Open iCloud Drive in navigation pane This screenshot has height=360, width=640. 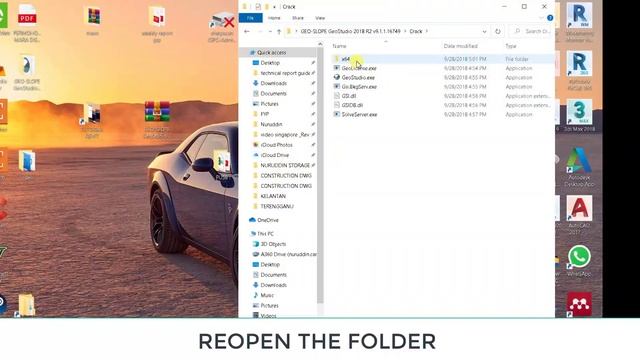coord(274,155)
